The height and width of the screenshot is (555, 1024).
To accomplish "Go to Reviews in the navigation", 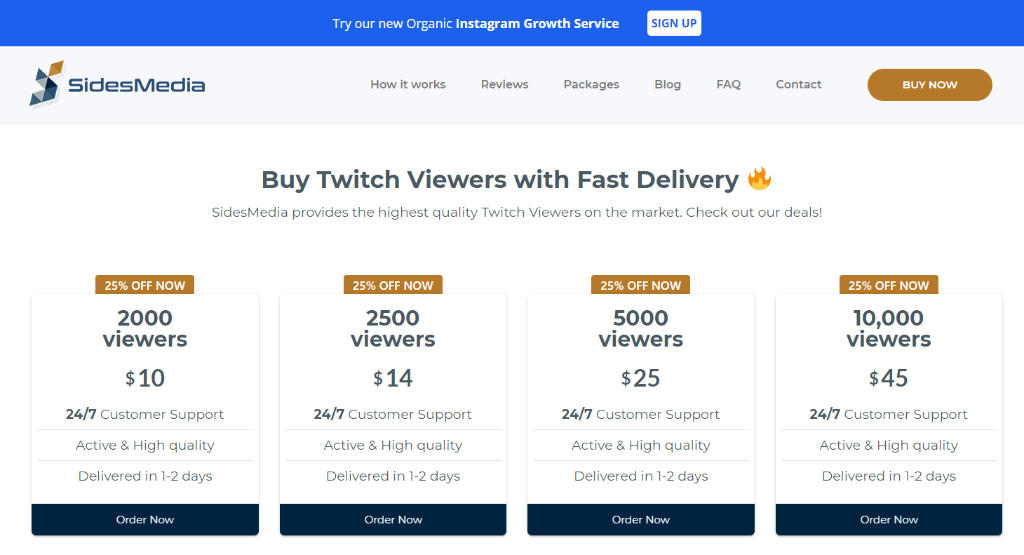I will (504, 84).
